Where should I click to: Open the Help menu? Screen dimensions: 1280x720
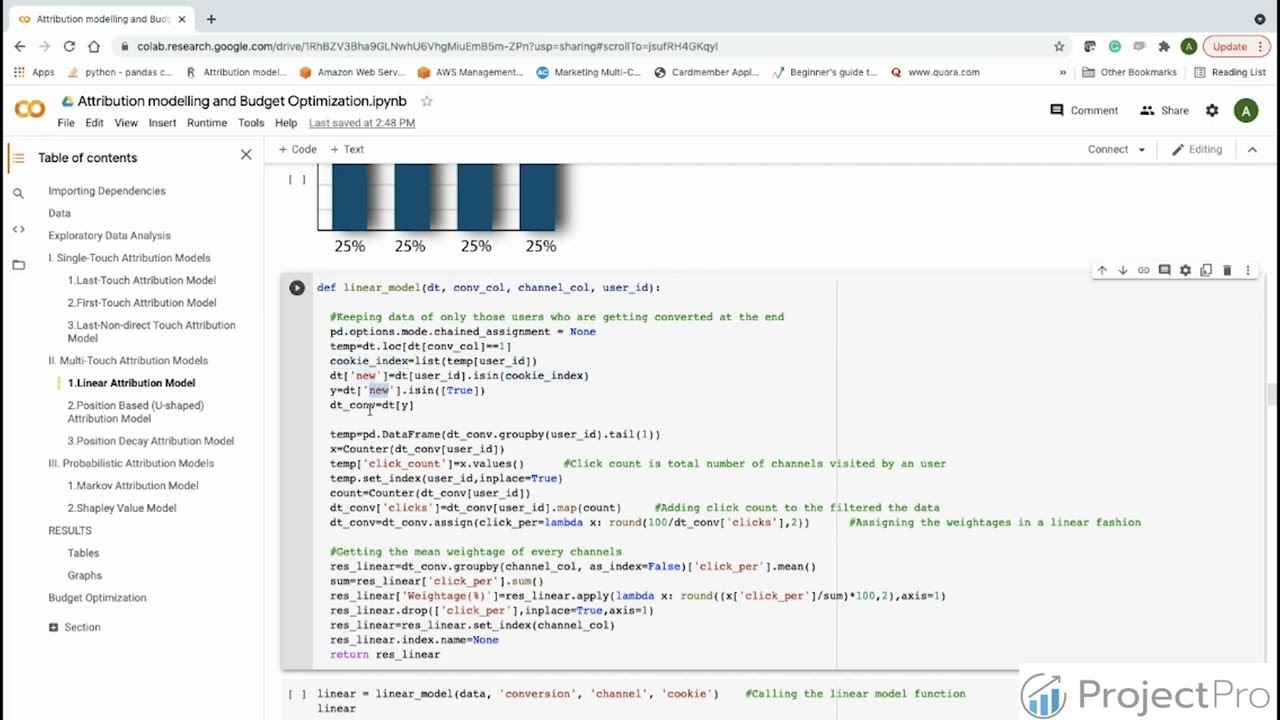pyautogui.click(x=286, y=123)
